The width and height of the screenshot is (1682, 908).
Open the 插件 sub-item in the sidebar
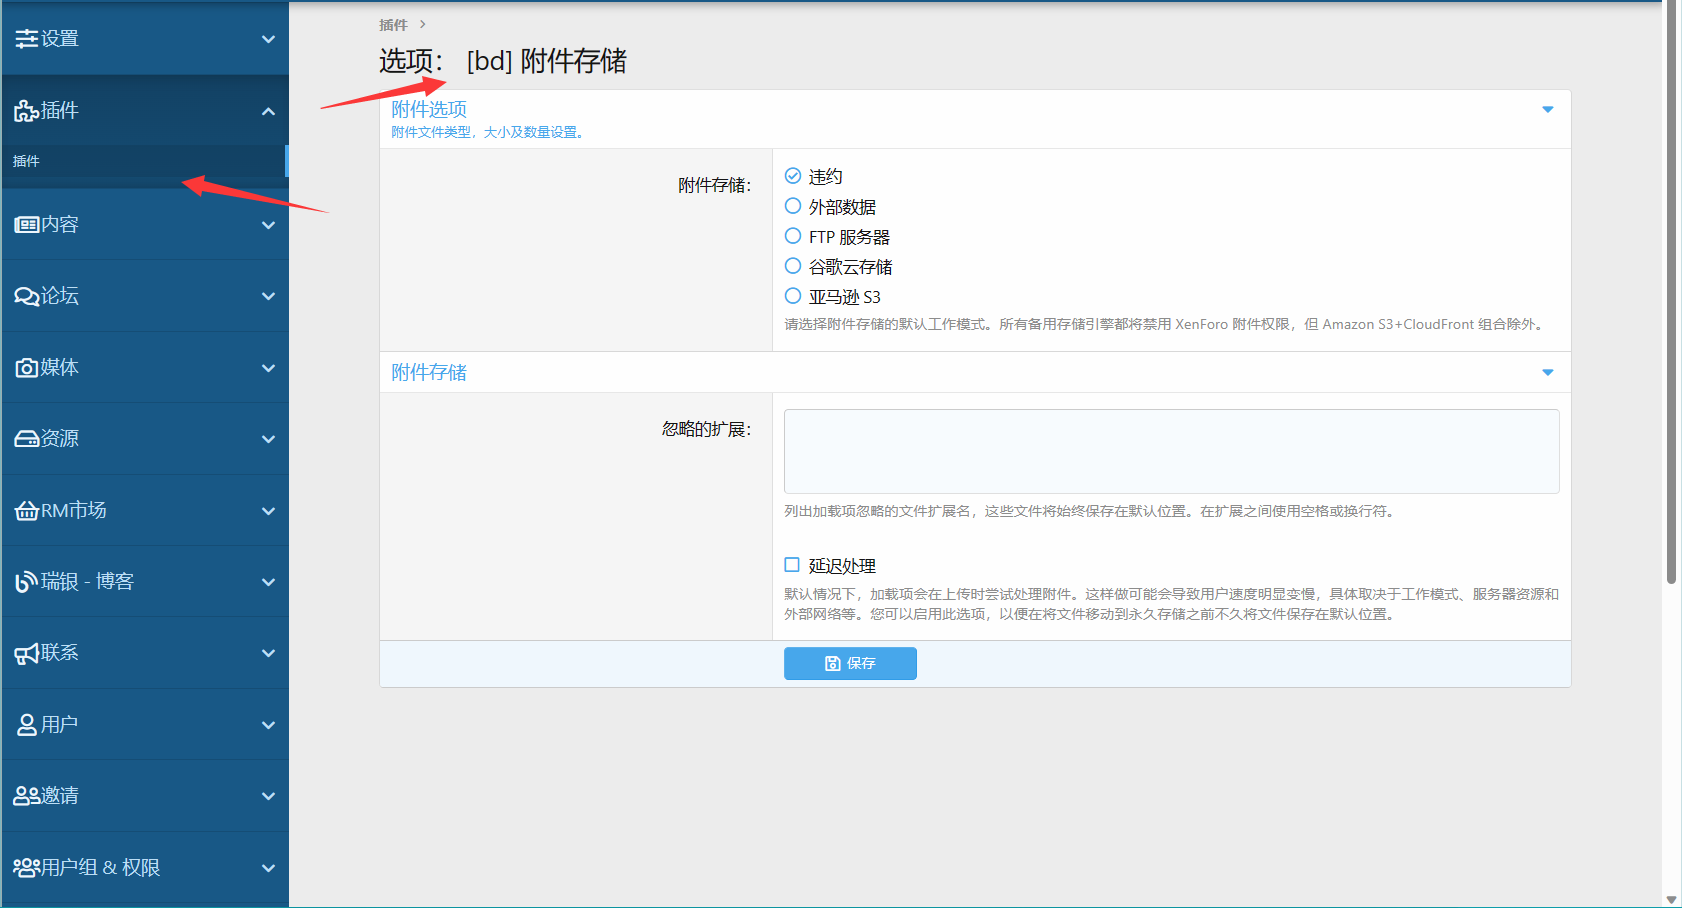click(x=27, y=161)
